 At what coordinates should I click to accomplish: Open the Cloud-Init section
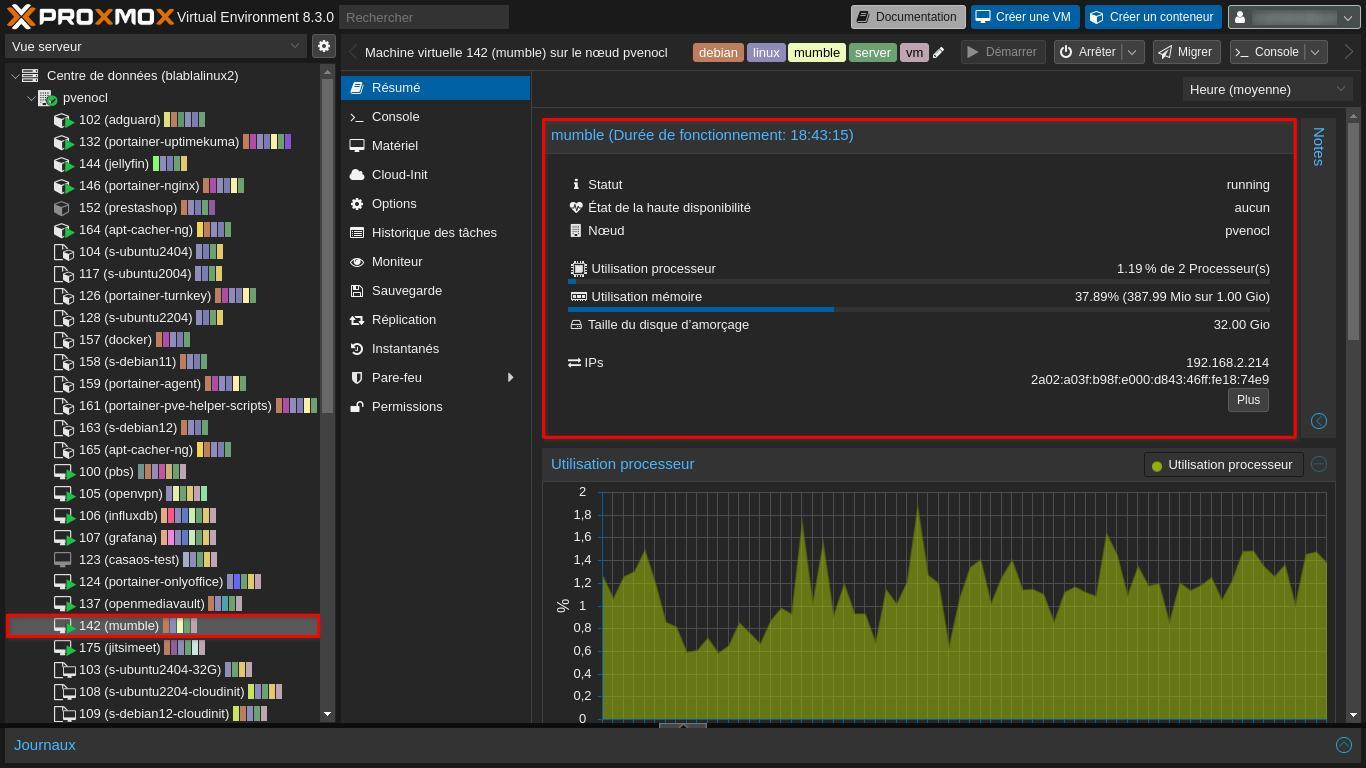click(x=435, y=175)
